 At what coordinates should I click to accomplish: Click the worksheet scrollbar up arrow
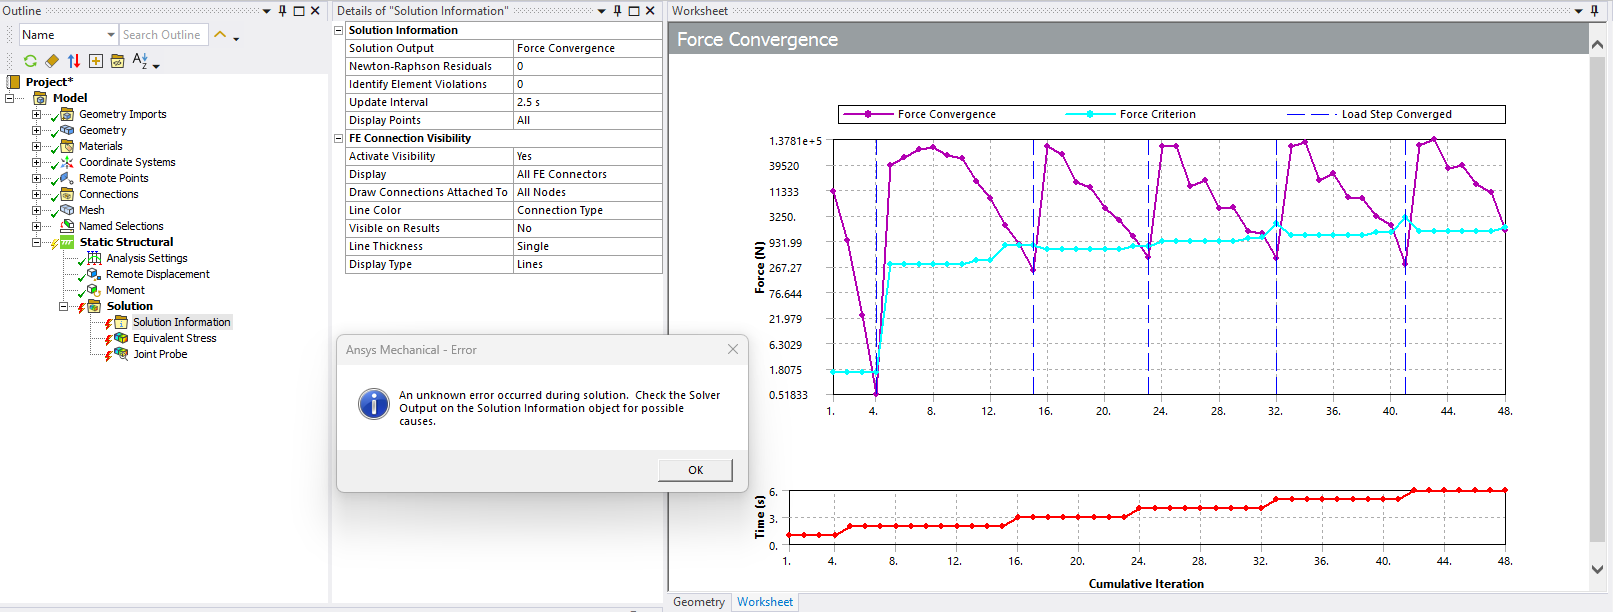pos(1597,44)
